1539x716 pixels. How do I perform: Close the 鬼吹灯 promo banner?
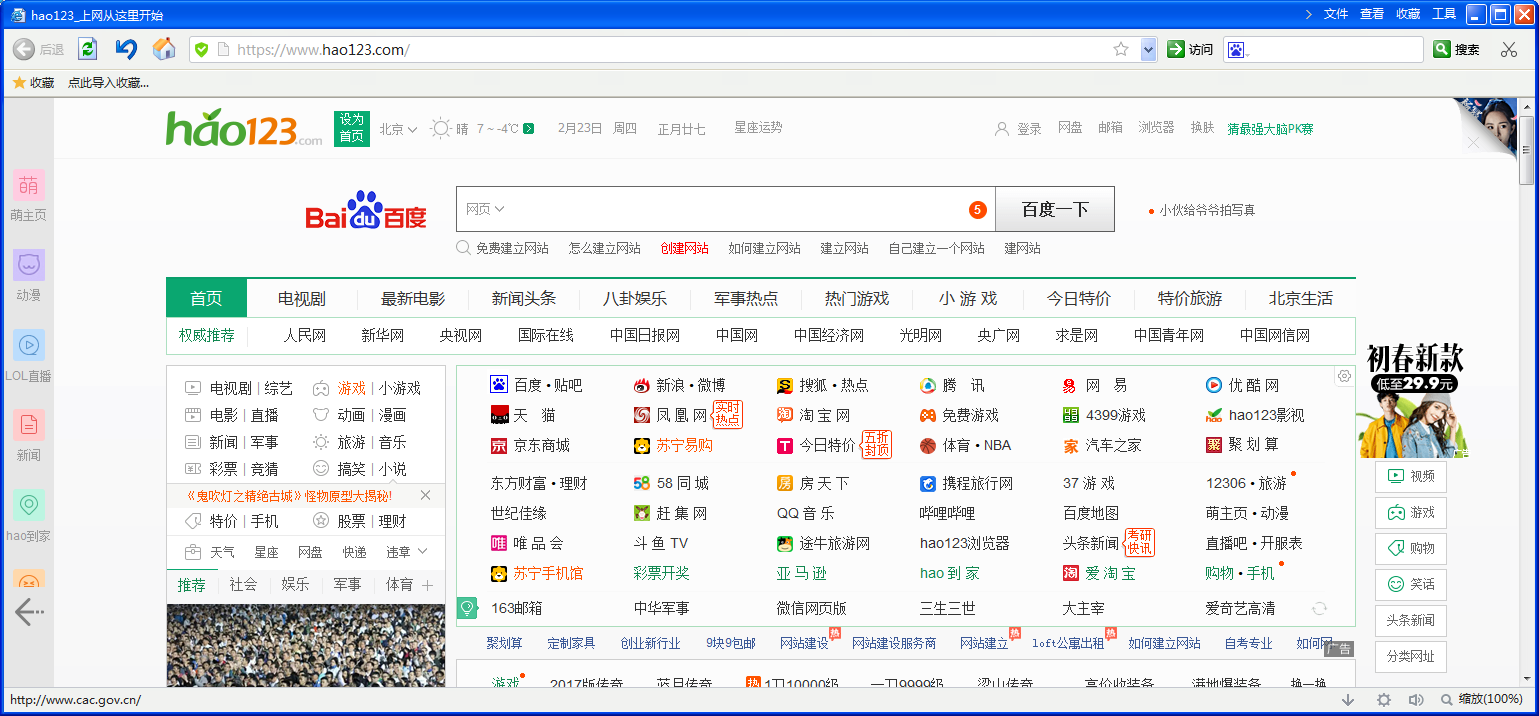click(425, 495)
